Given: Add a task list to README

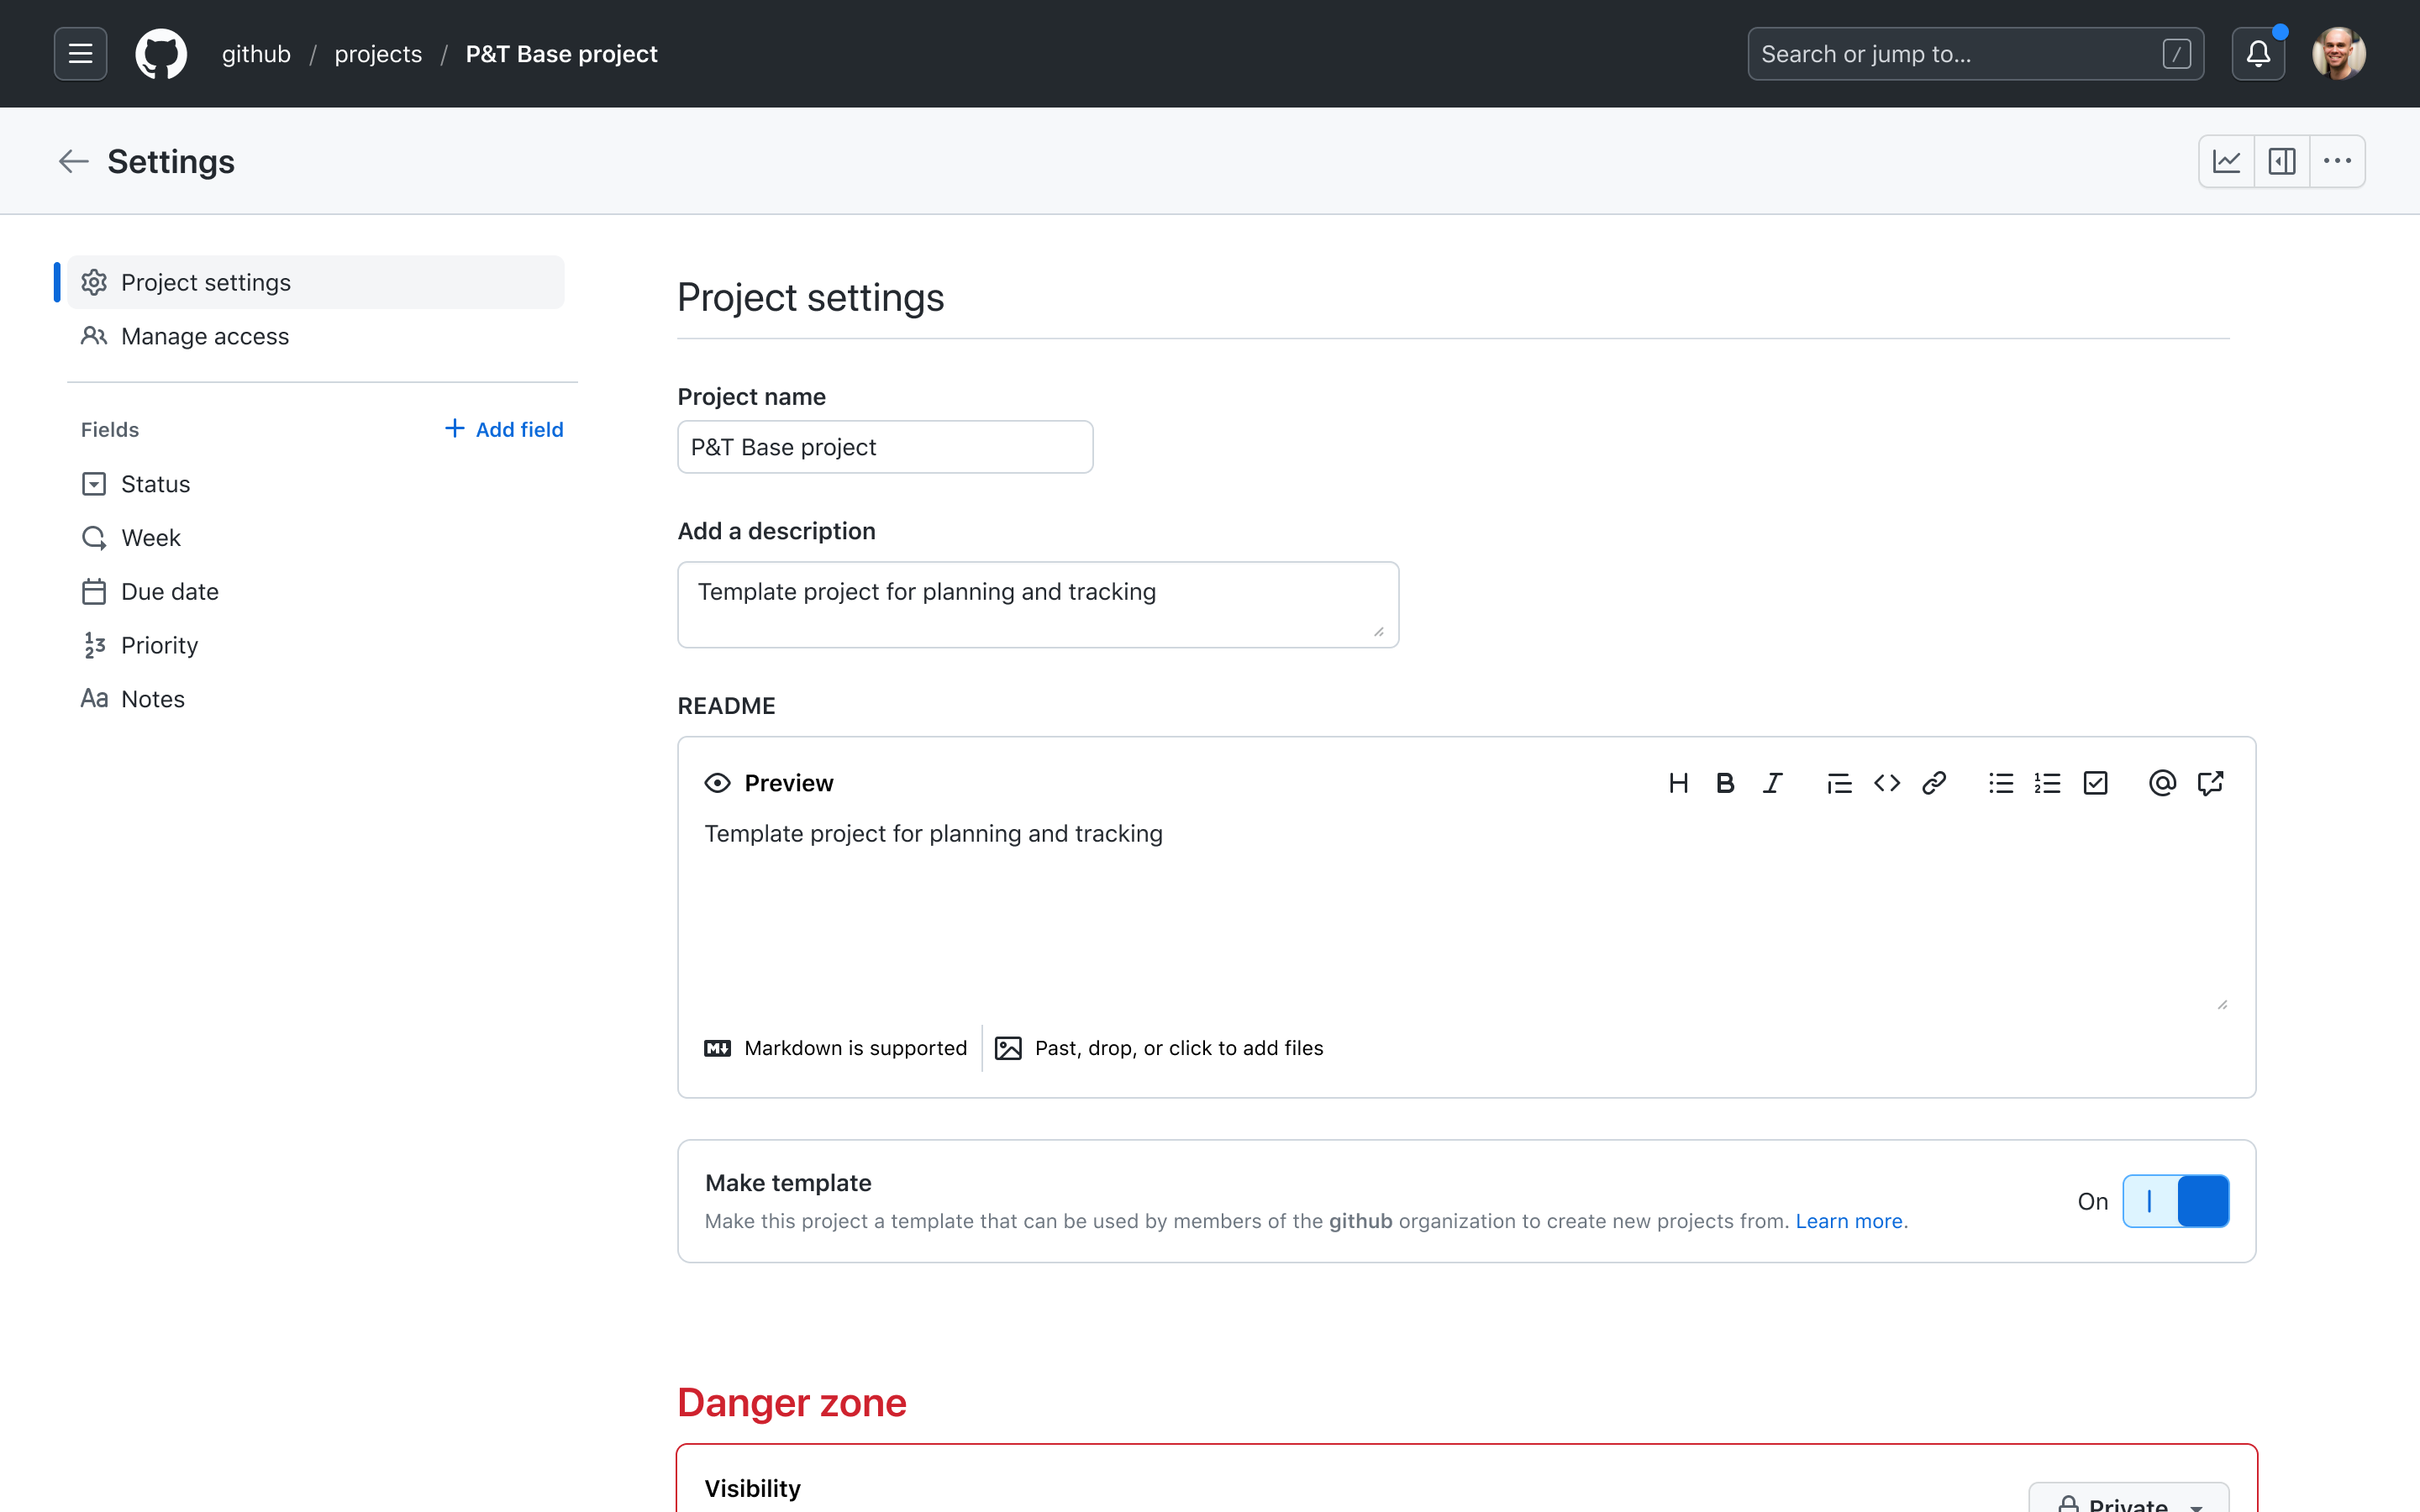Looking at the screenshot, I should tap(2094, 783).
